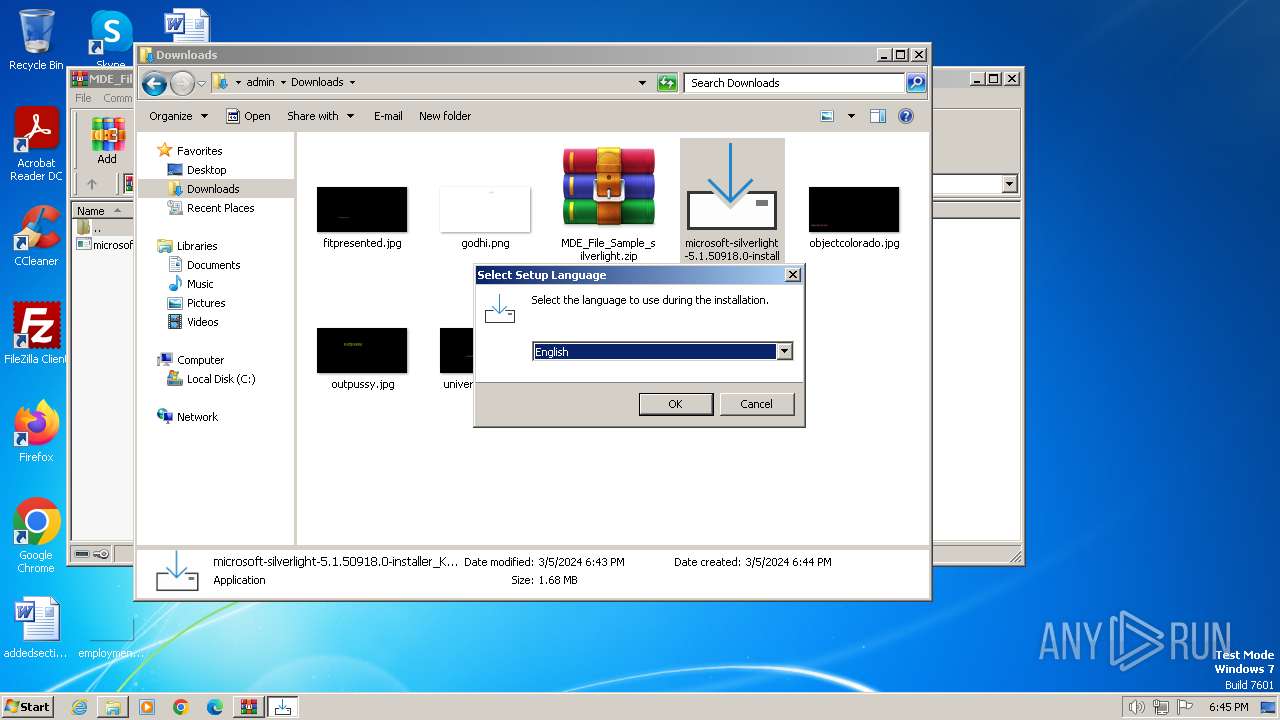
Task: Click the Start button
Action: 28,706
